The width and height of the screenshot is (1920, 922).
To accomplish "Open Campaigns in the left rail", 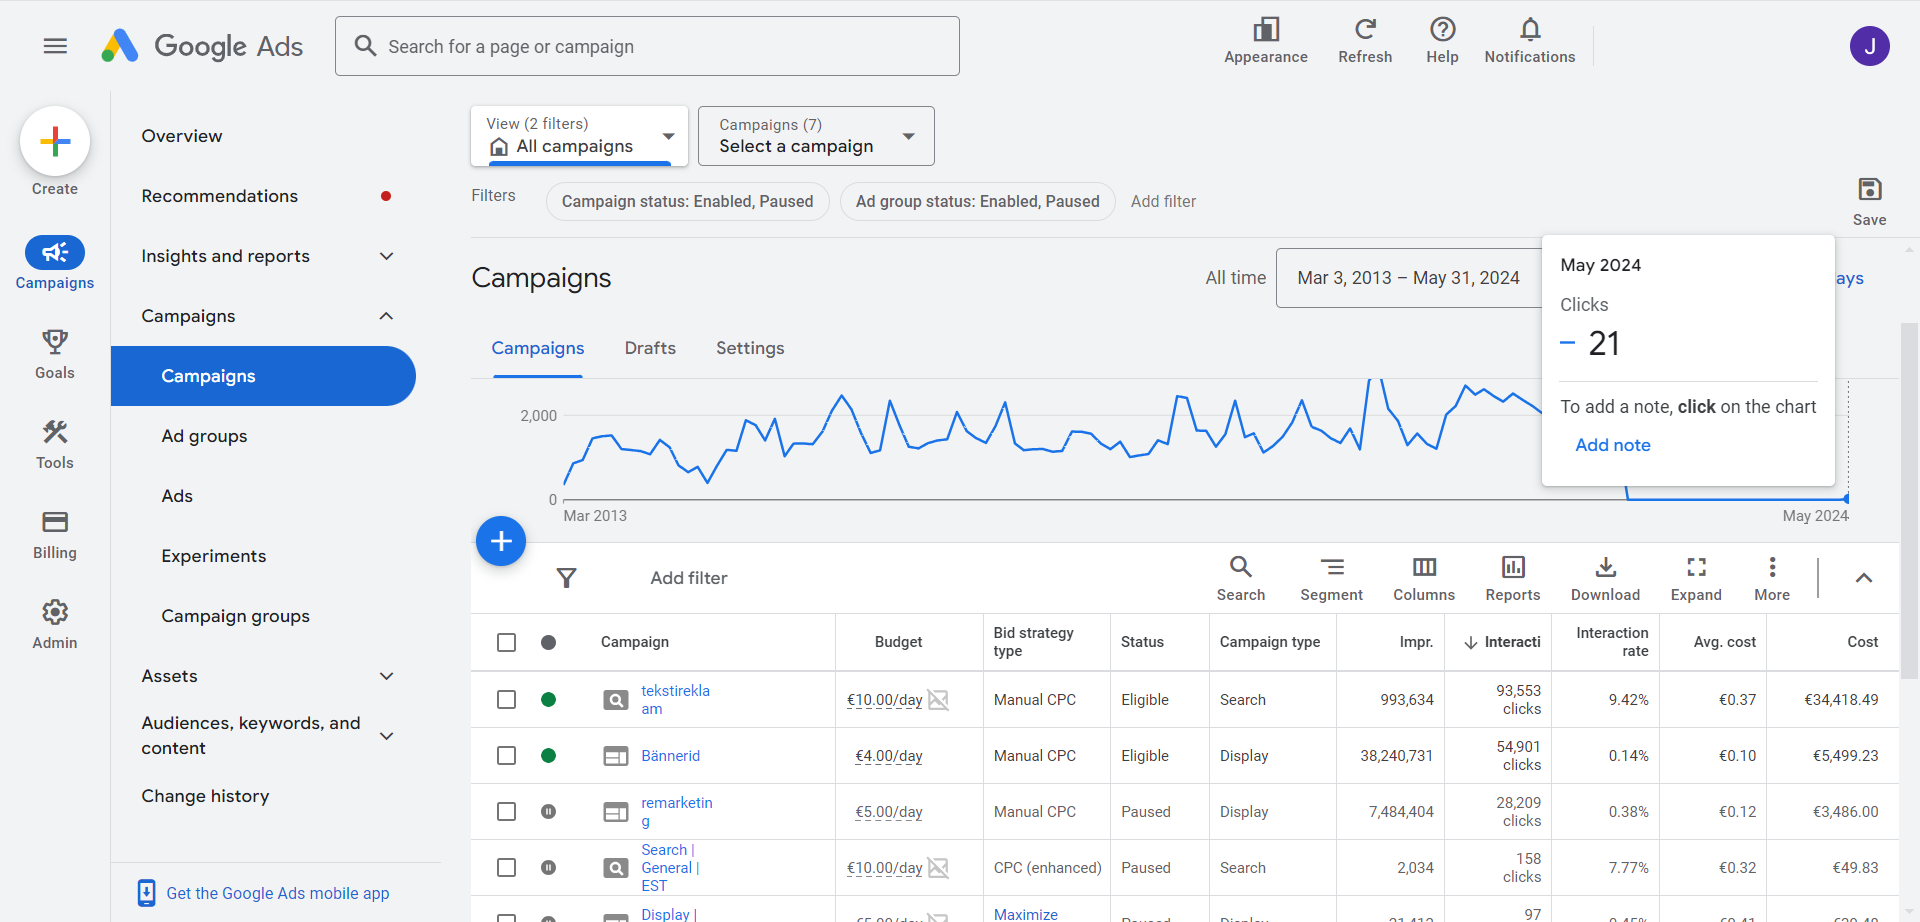I will [55, 263].
